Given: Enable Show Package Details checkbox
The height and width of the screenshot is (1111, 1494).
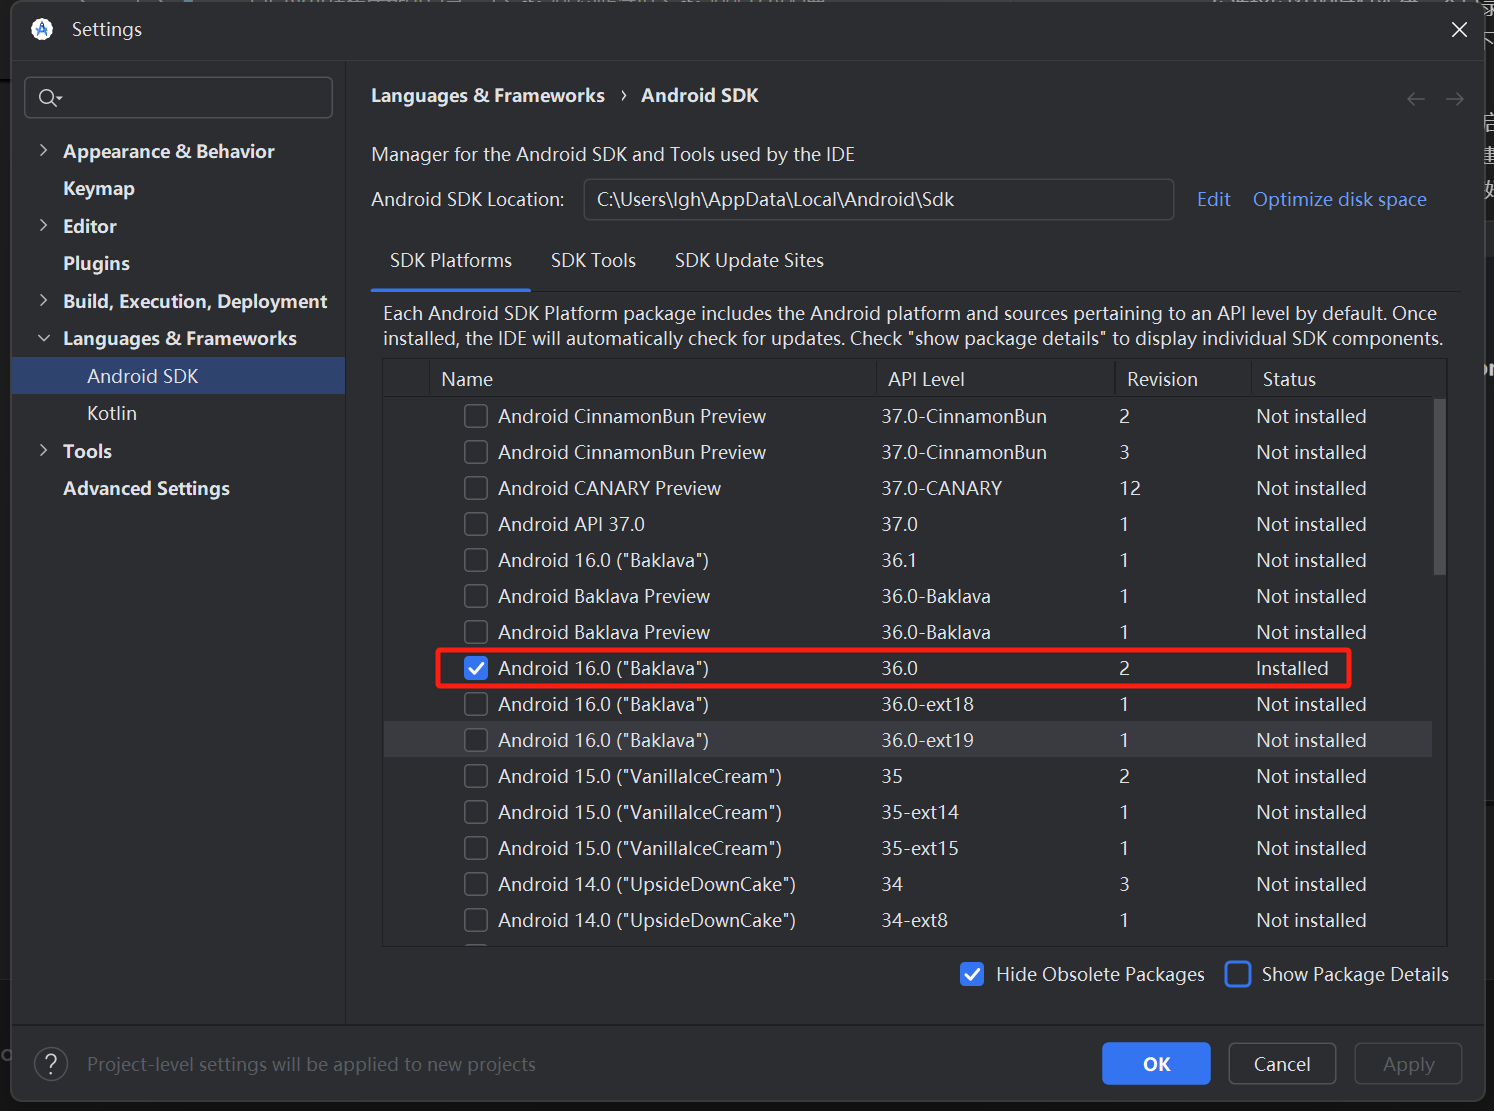Looking at the screenshot, I should [x=1238, y=974].
